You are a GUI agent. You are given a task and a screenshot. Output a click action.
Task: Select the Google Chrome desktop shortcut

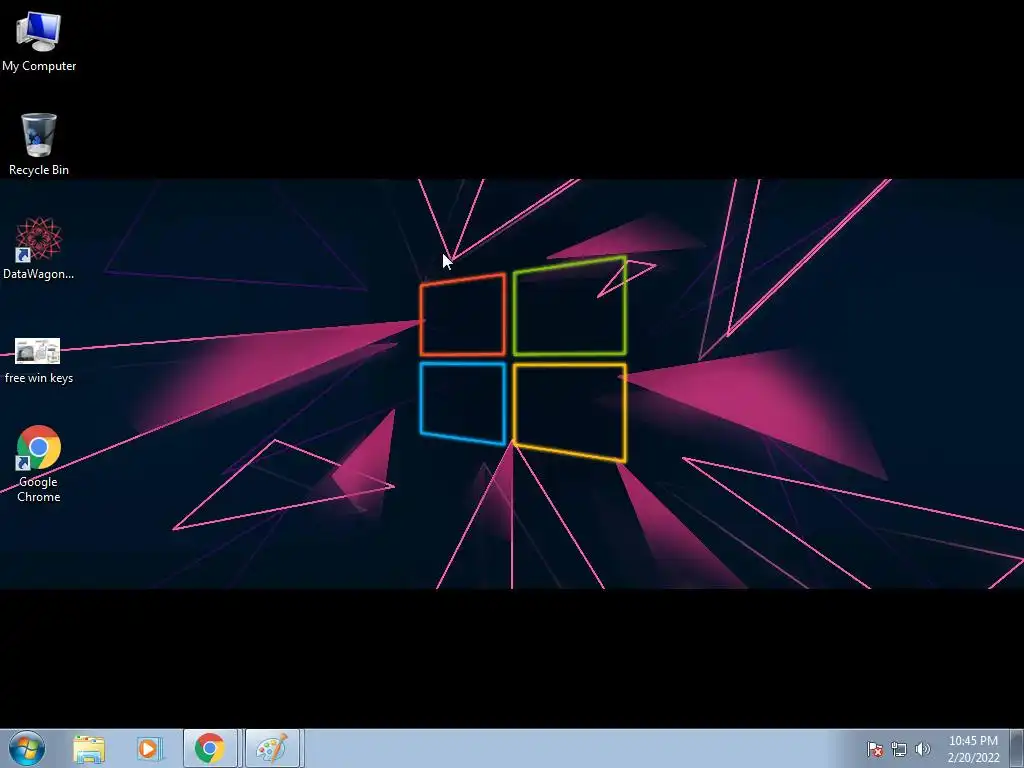(39, 447)
